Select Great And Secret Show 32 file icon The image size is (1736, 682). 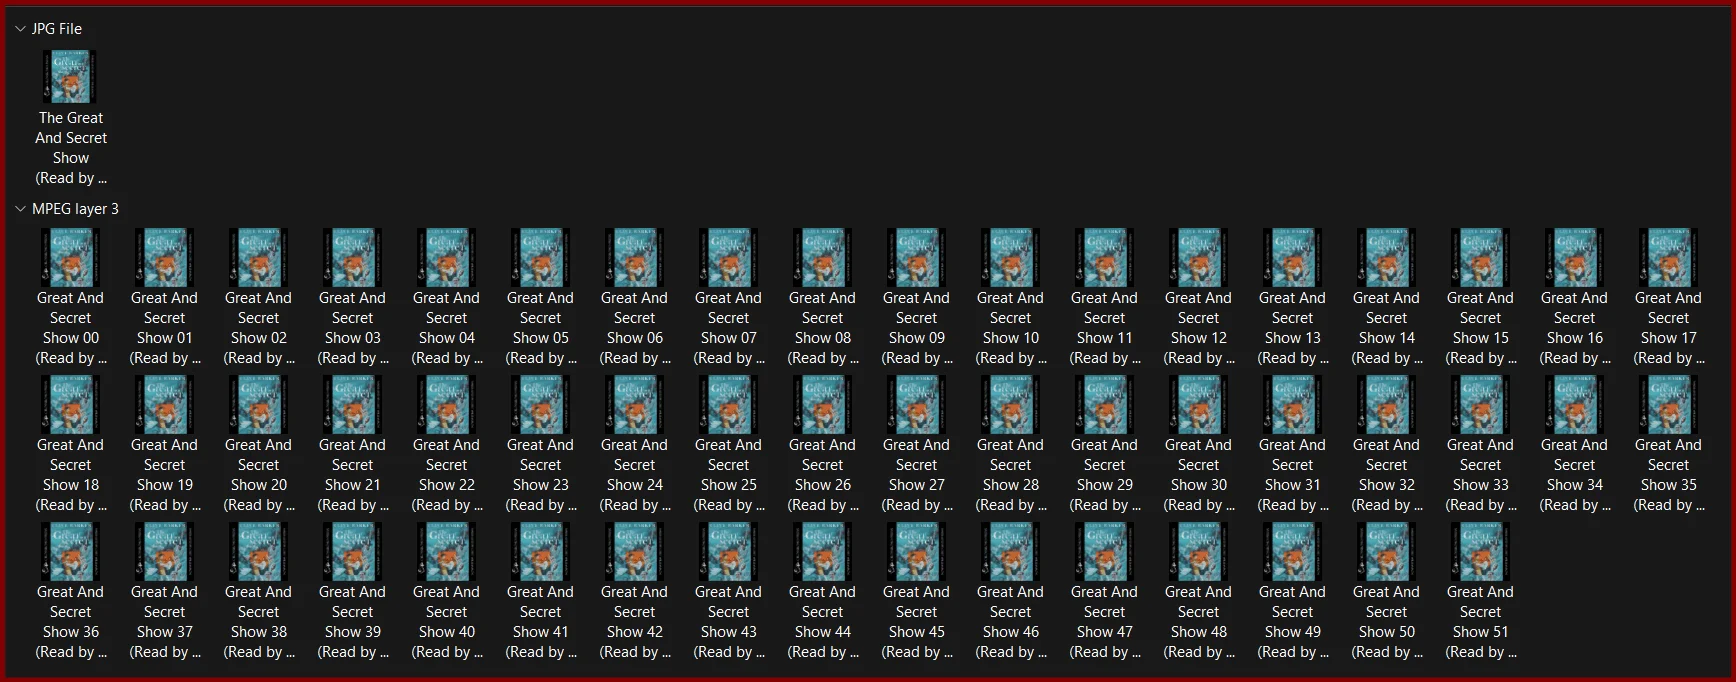coord(1387,404)
